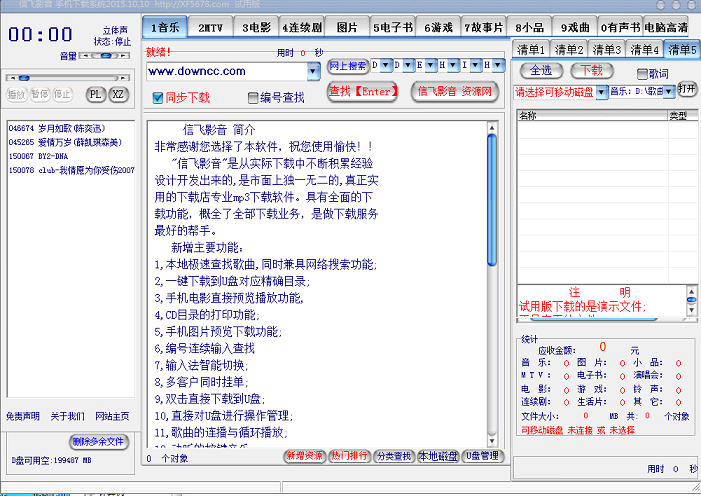
Task: Click the 分类查找 button
Action: pos(394,456)
